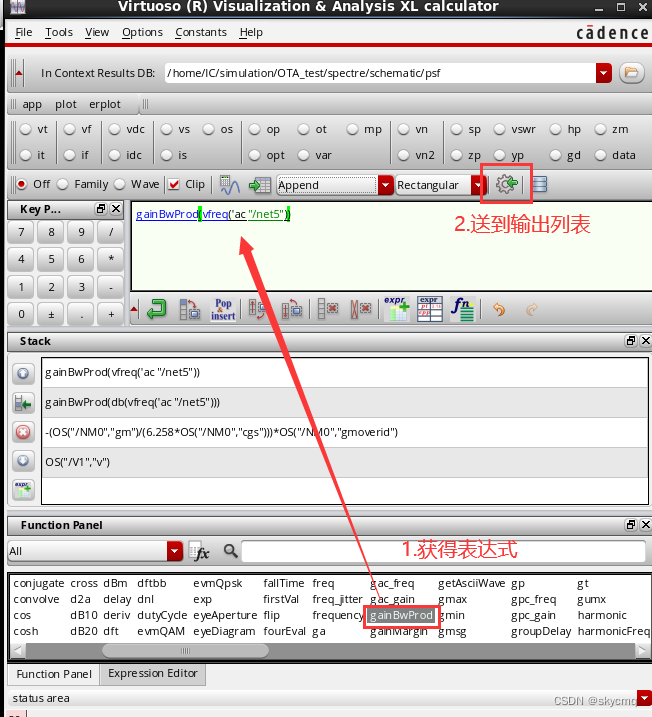Move stack item up arrow button
Image resolution: width=652 pixels, height=717 pixels.
coord(23,373)
